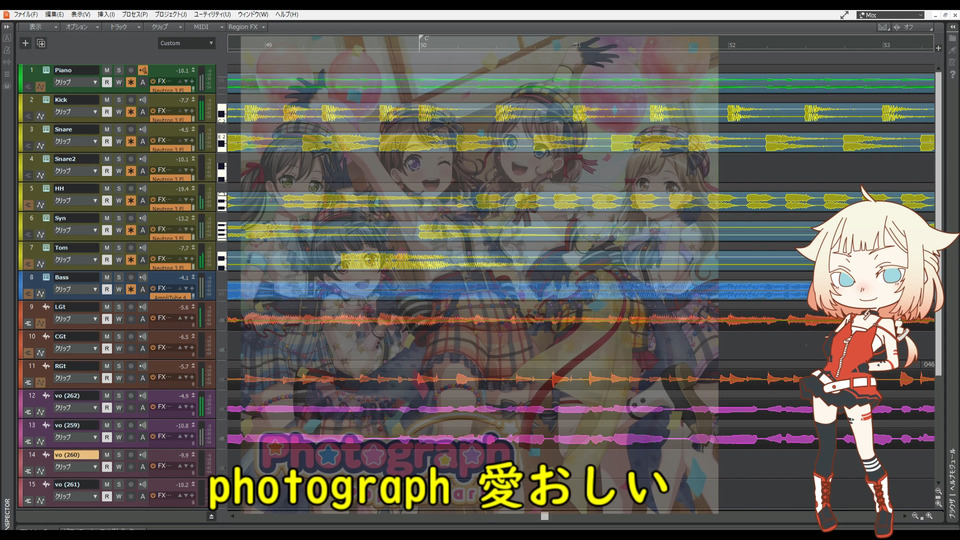
Task: Open the Mix screenset dropdown
Action: point(890,15)
